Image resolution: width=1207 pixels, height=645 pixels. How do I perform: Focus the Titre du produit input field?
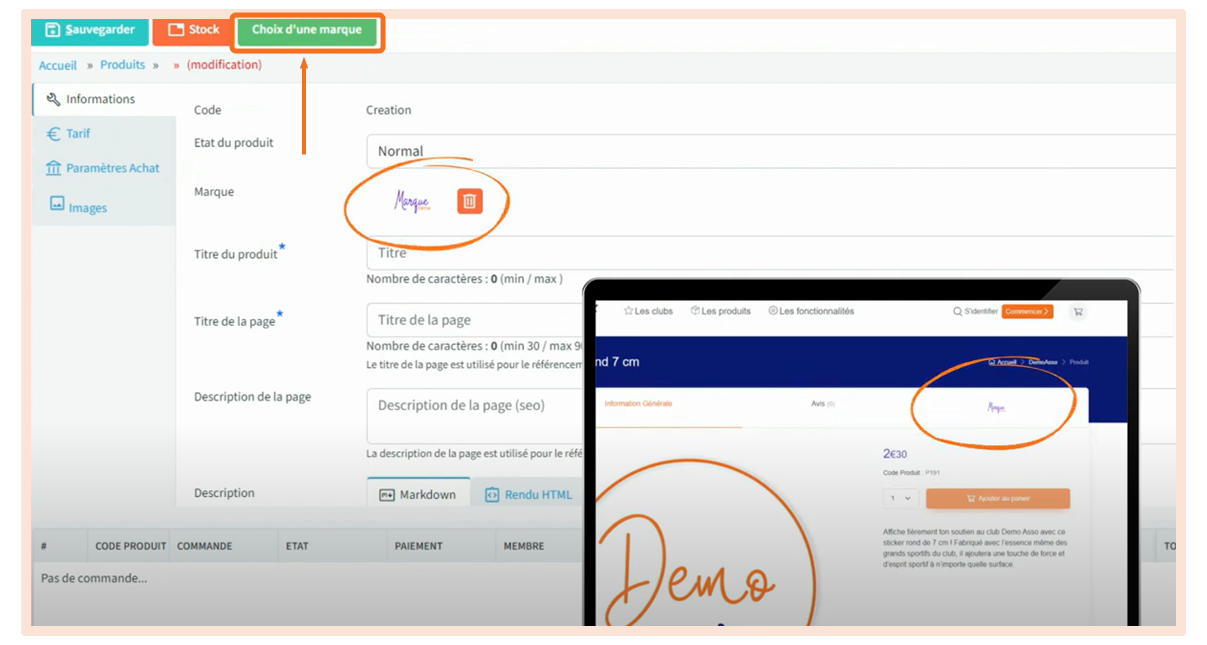click(x=768, y=253)
